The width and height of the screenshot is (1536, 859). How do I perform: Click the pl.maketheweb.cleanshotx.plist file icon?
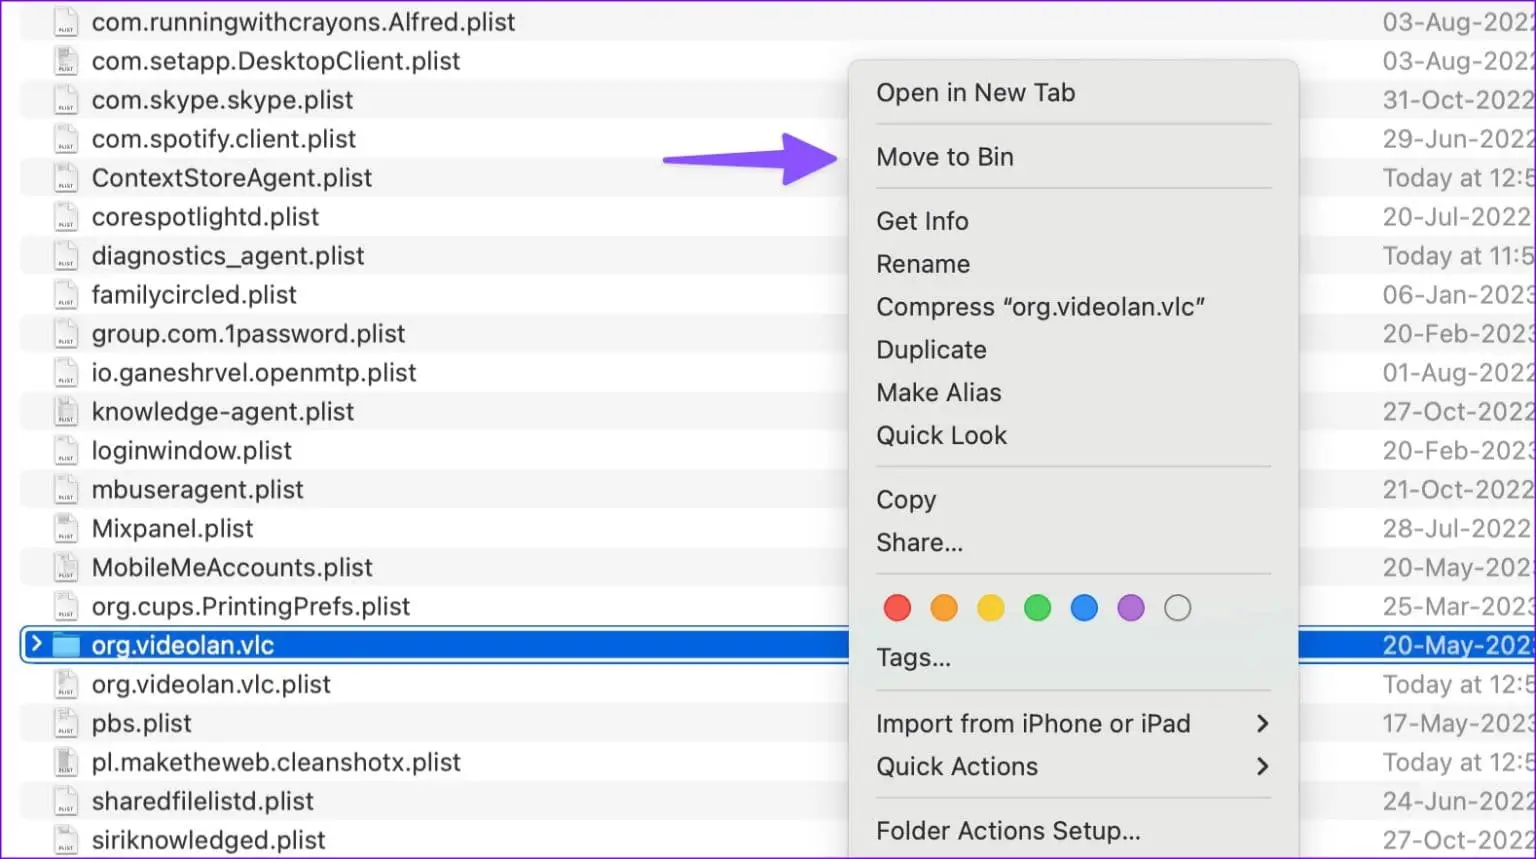pos(66,763)
